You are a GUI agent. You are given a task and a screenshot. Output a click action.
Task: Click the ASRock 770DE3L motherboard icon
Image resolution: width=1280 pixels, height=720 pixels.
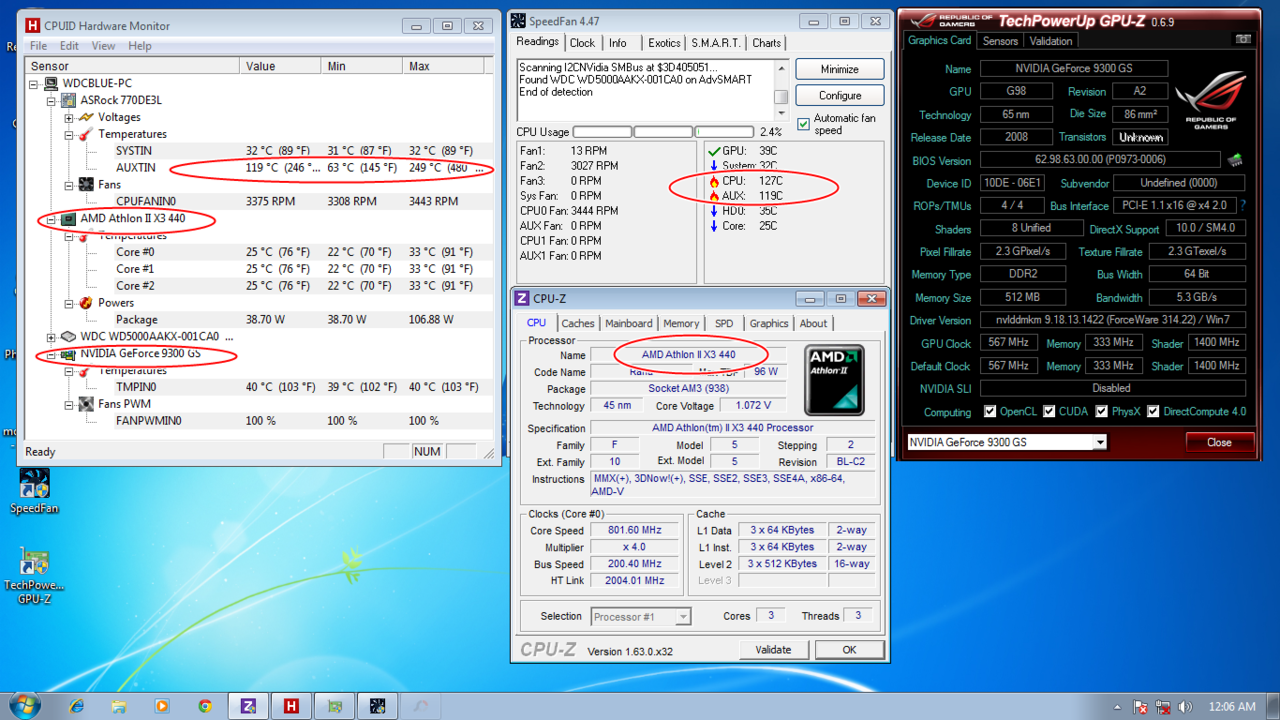click(x=69, y=100)
